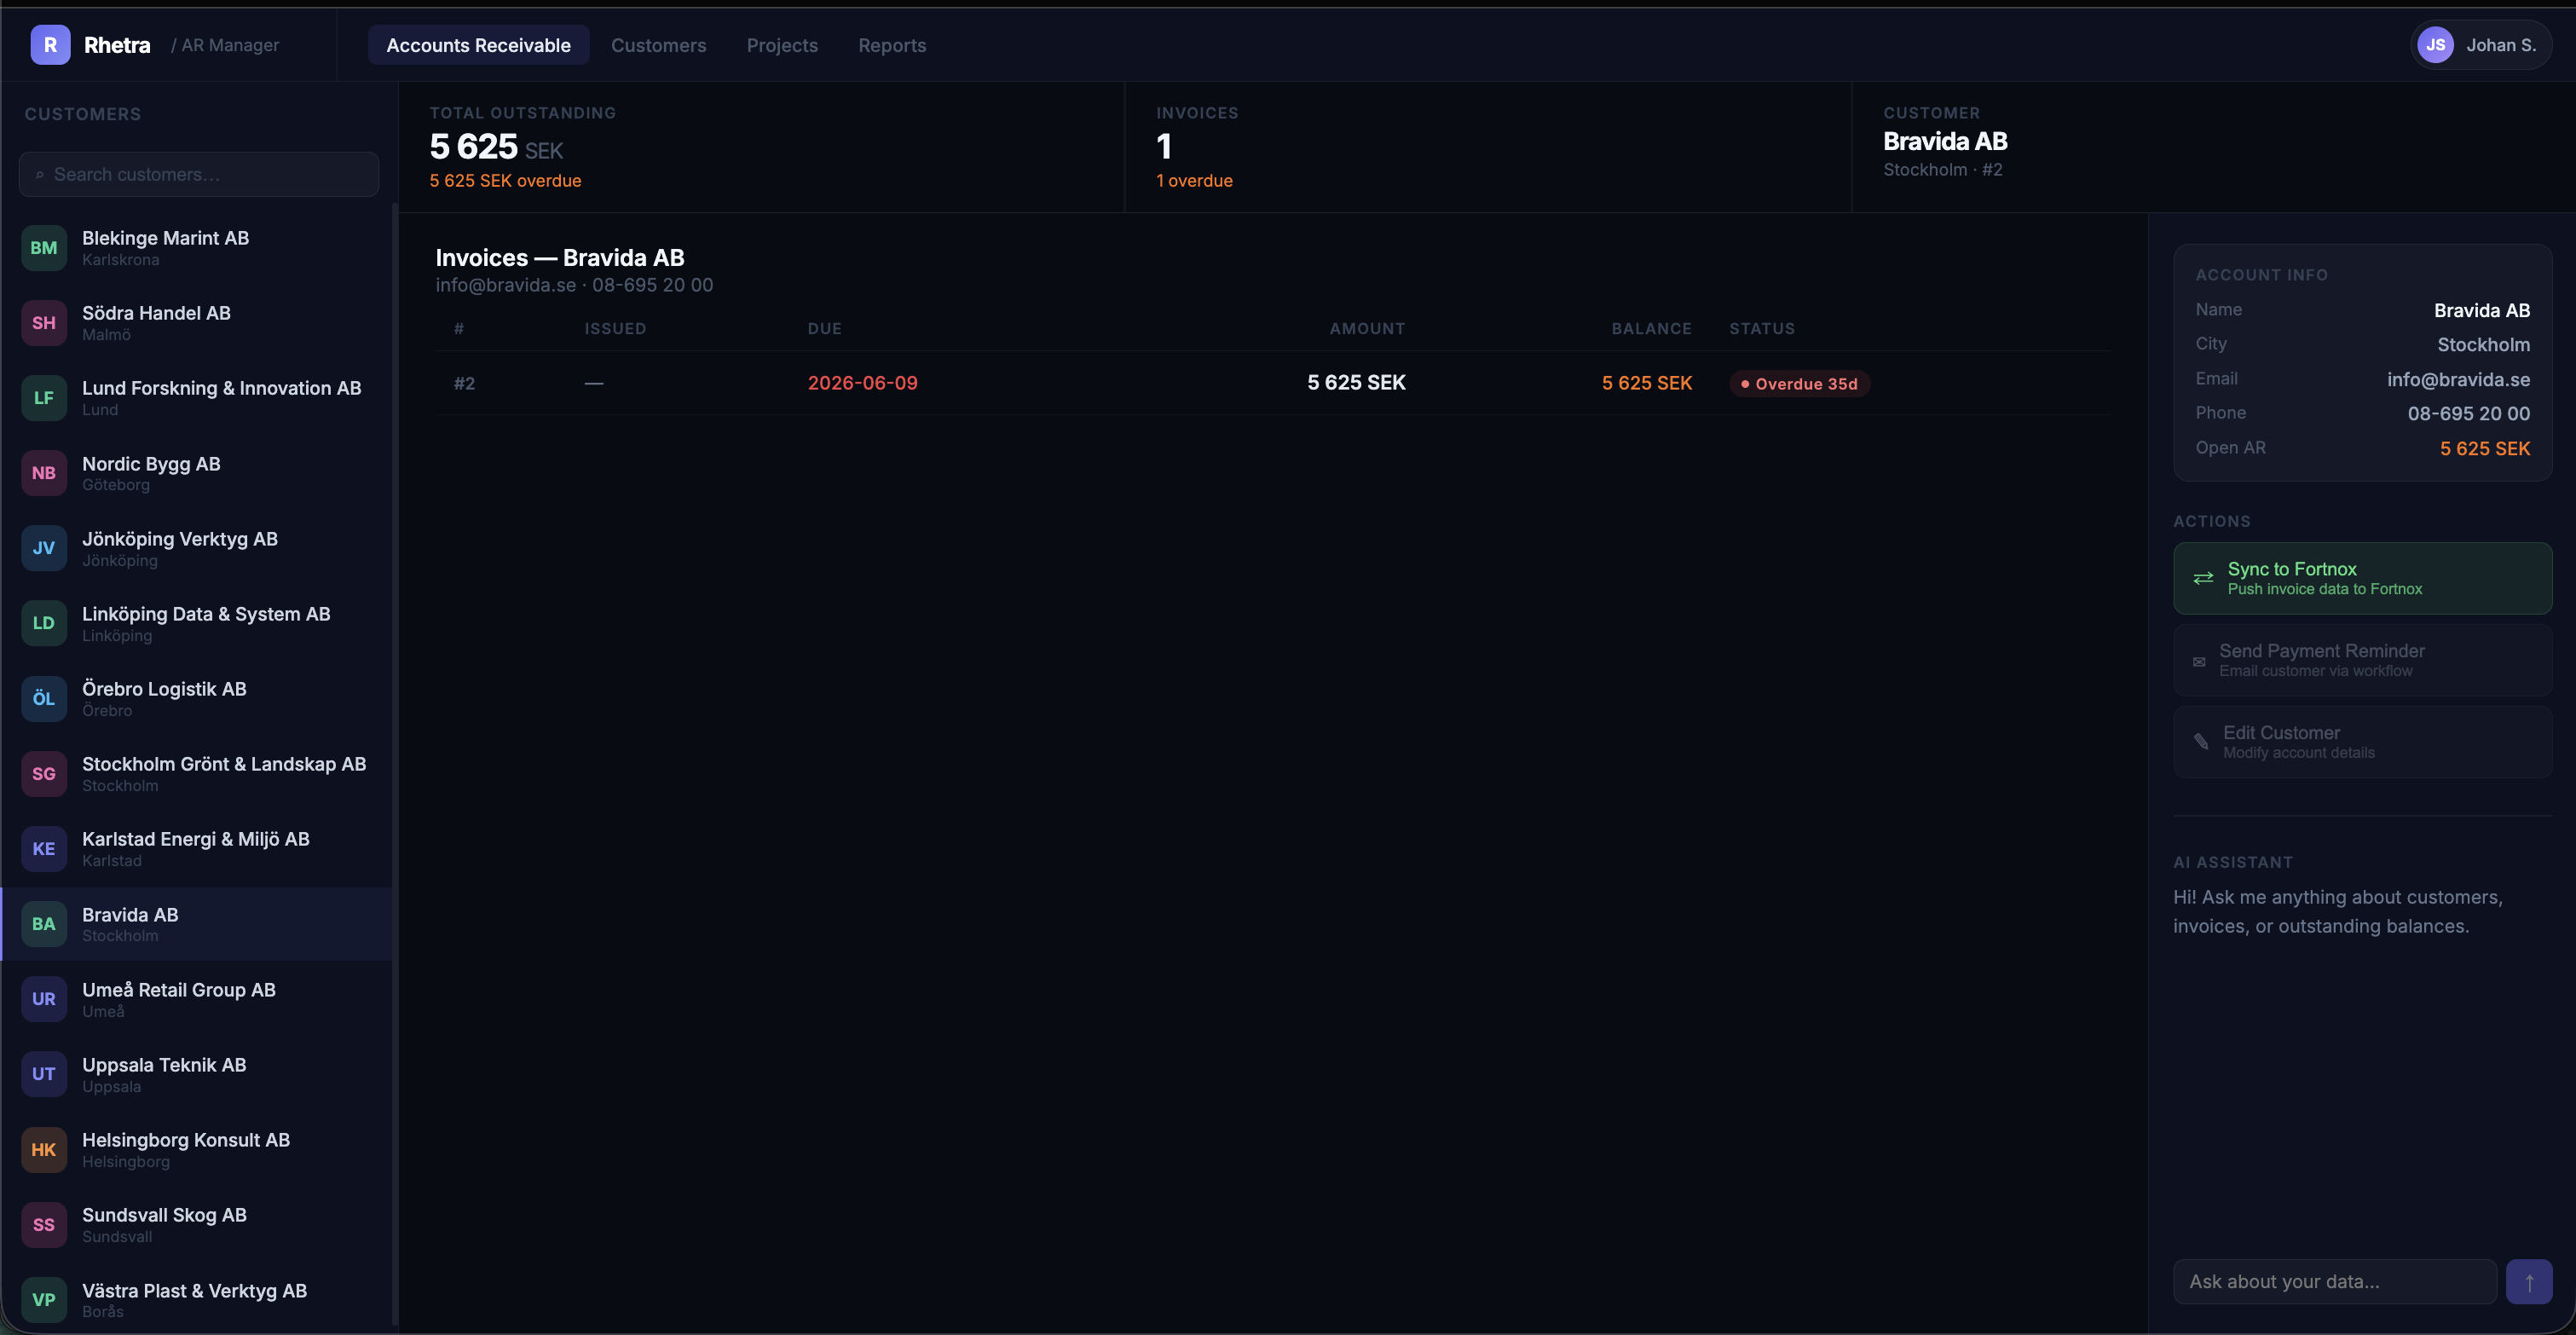Select Helsingborg Konsult AB customer
Image resolution: width=2576 pixels, height=1335 pixels.
[197, 1150]
